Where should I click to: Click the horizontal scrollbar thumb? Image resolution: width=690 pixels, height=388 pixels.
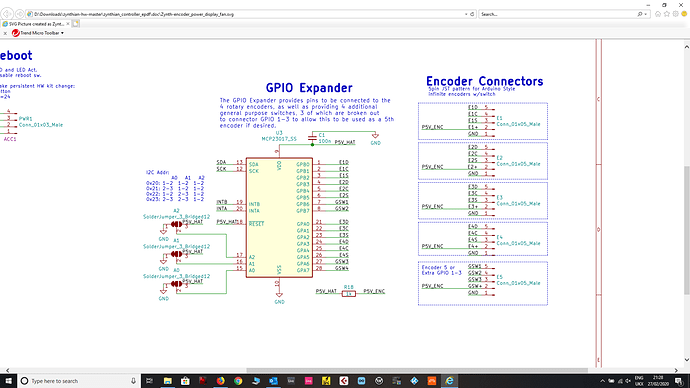pos(417,370)
